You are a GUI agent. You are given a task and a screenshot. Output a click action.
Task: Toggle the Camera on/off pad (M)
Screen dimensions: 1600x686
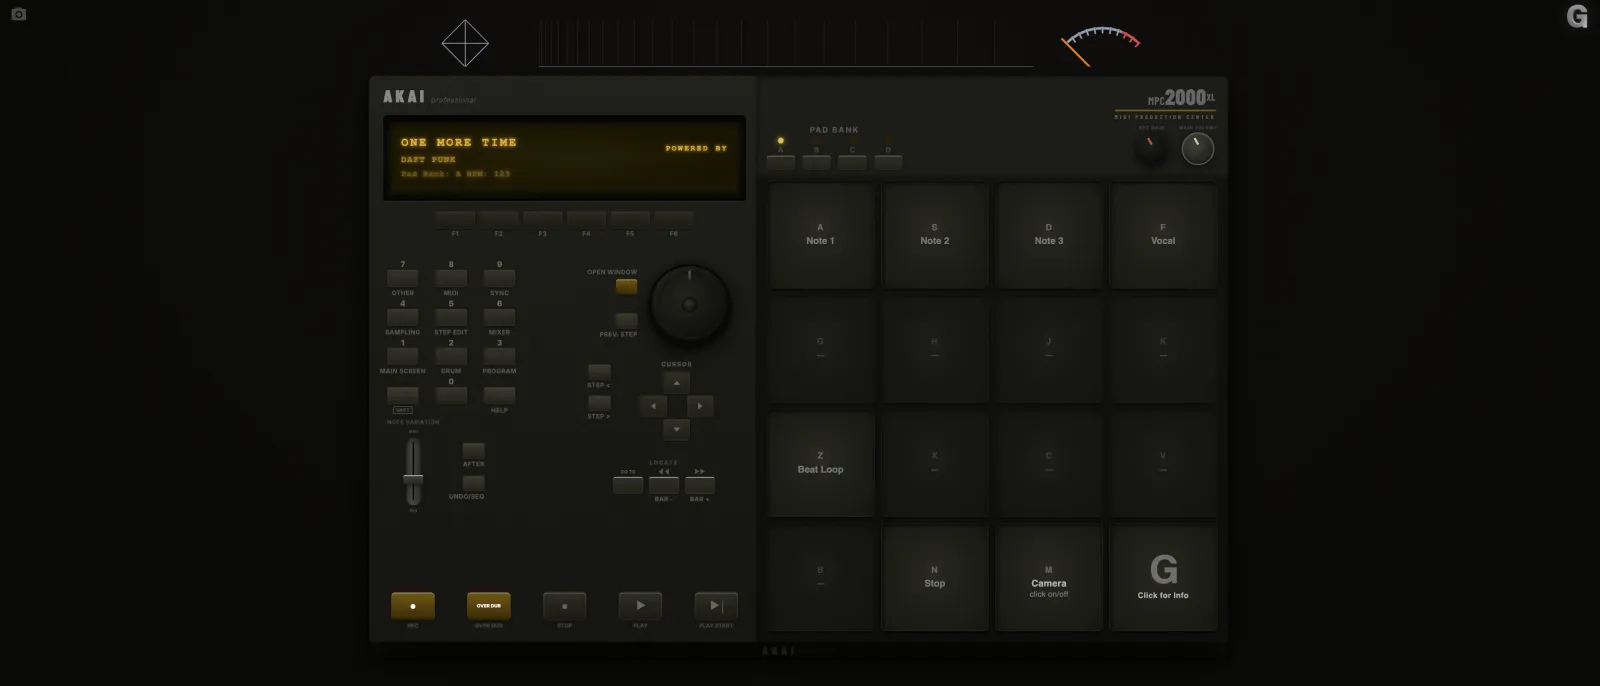pyautogui.click(x=1049, y=578)
